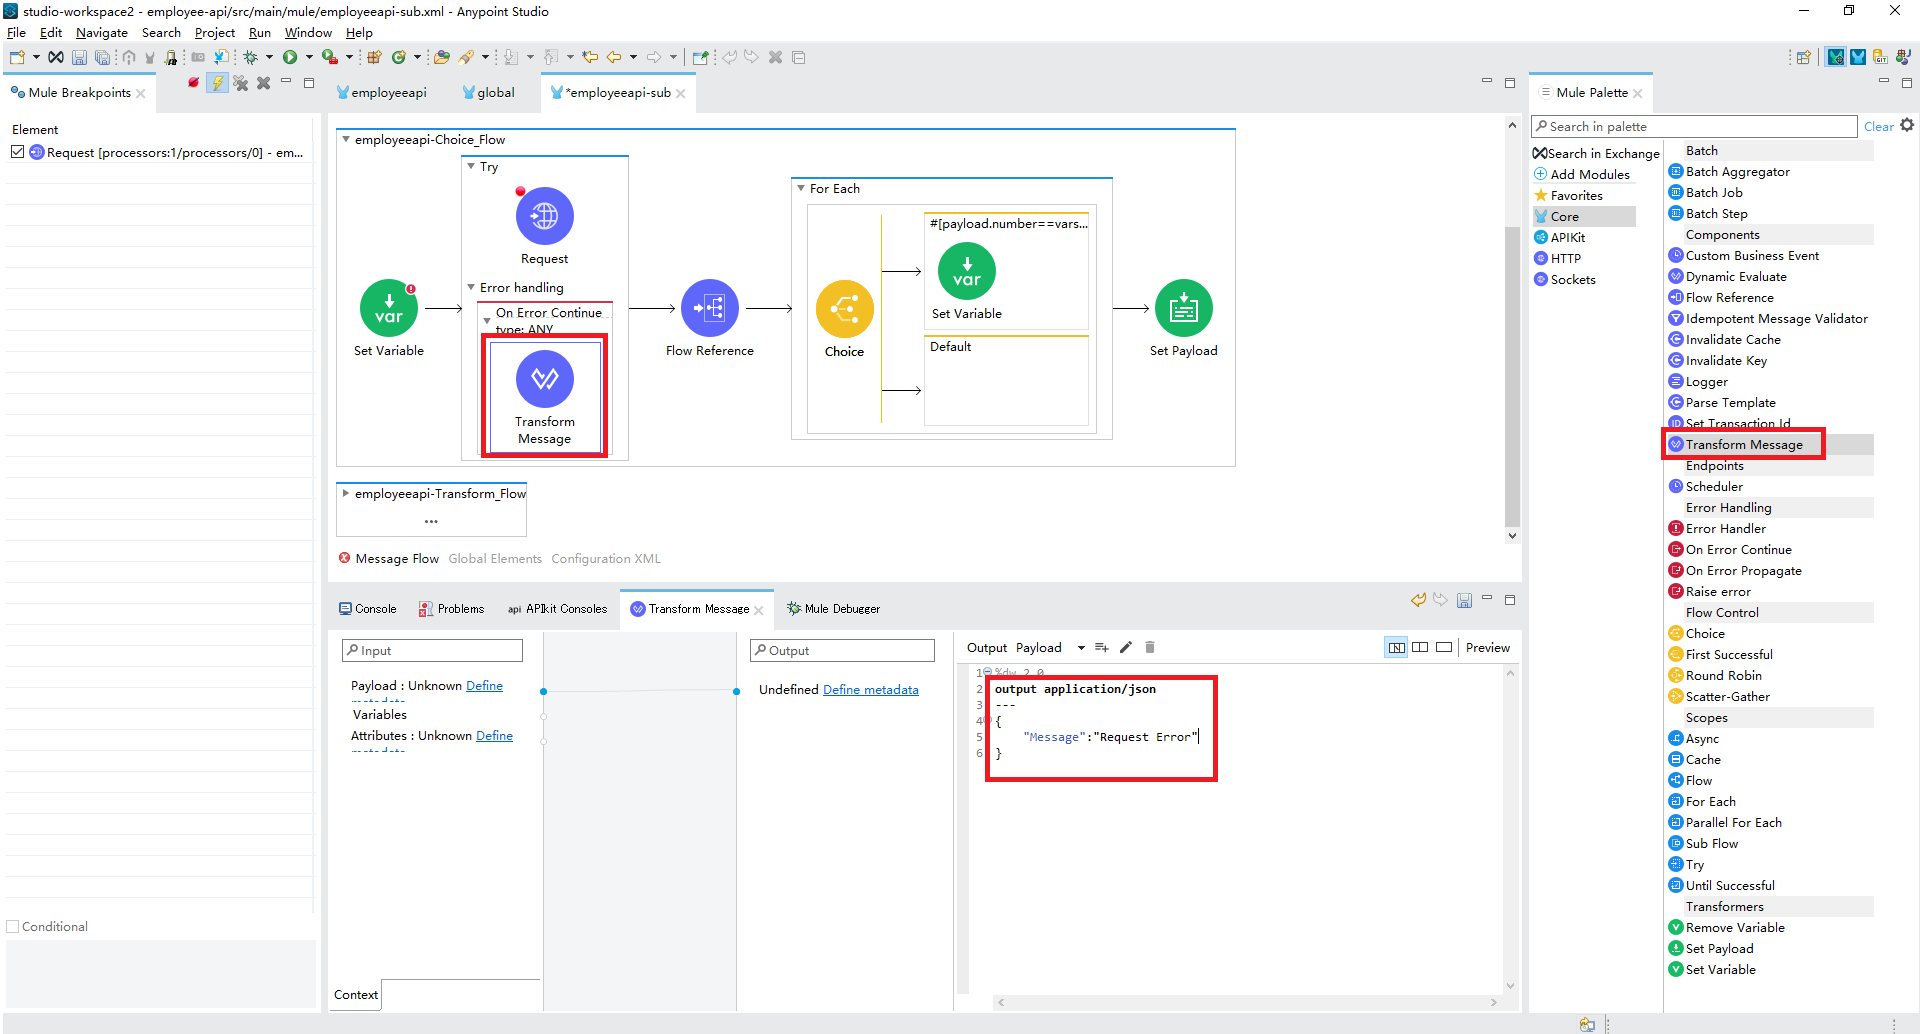Click the canvas vertical scrollbar
This screenshot has height=1034, width=1920.
(x=1512, y=376)
